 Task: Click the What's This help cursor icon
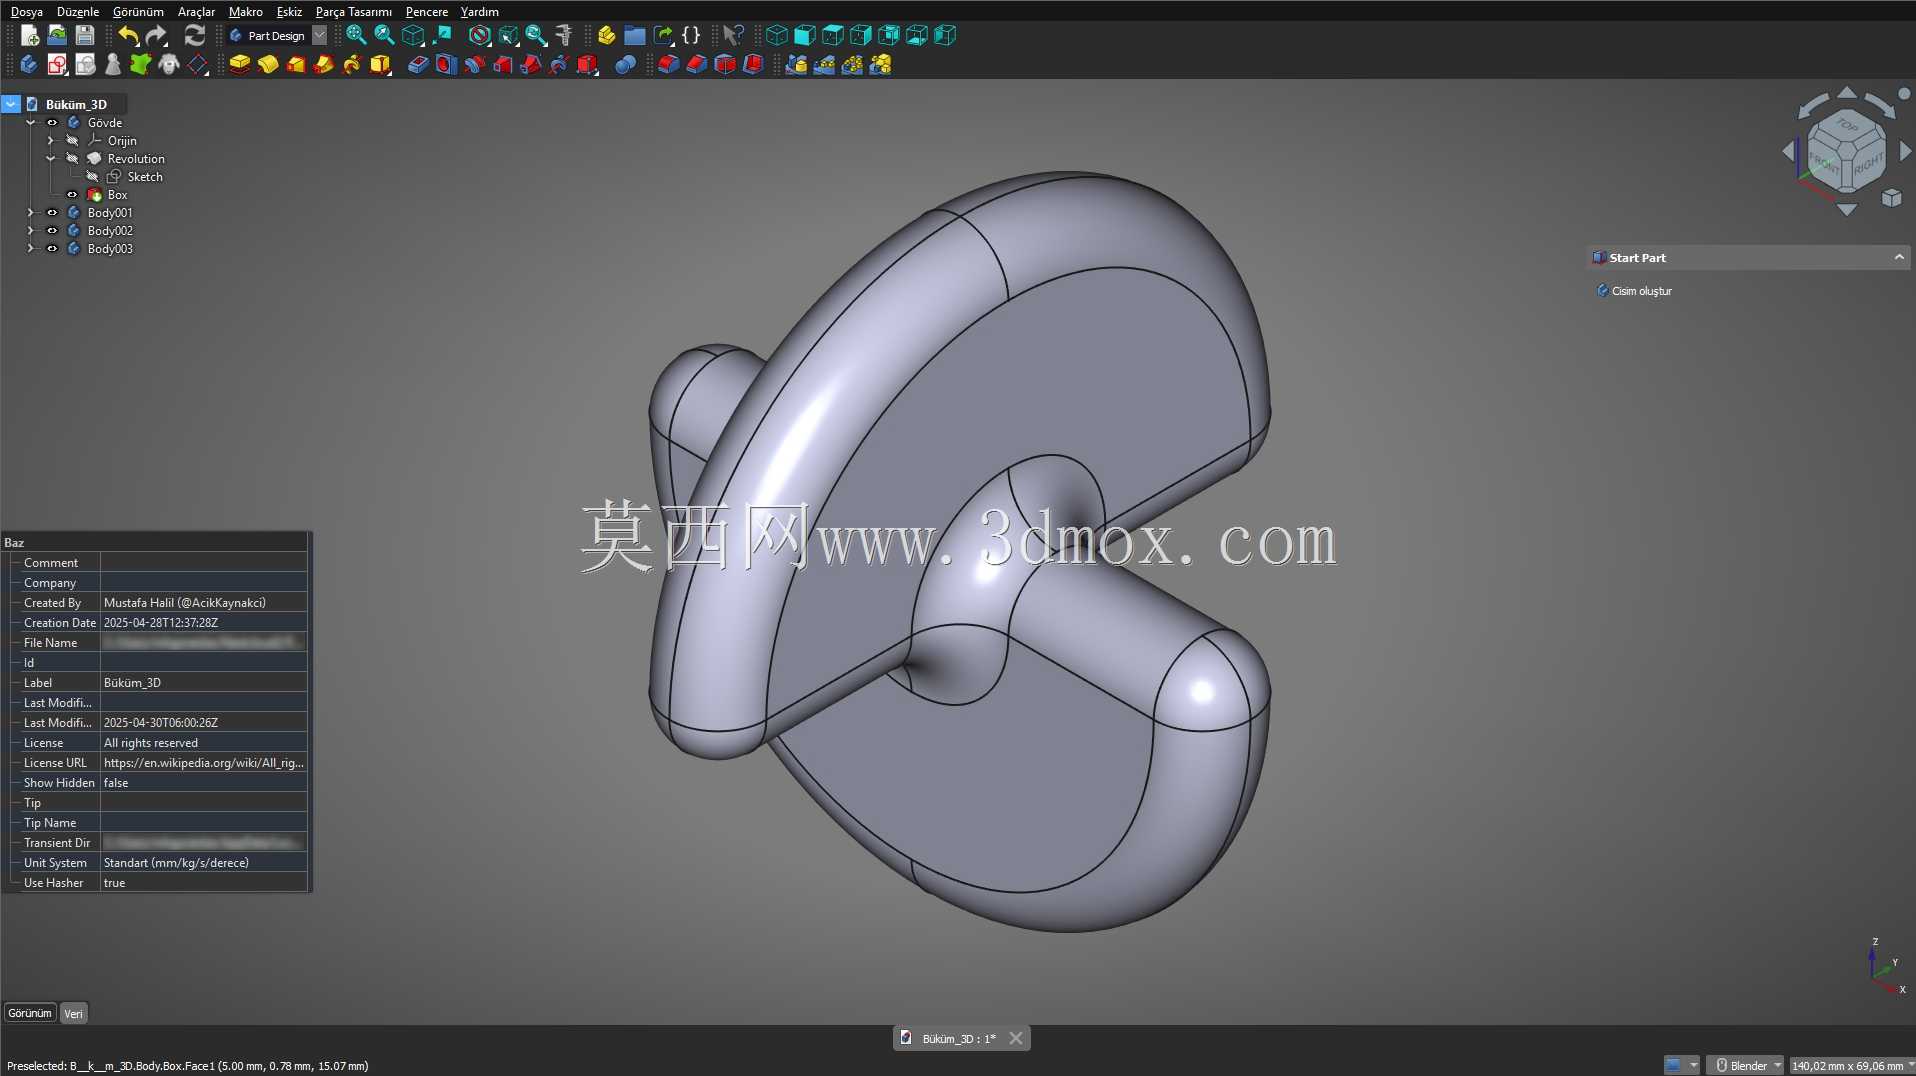[x=733, y=36]
